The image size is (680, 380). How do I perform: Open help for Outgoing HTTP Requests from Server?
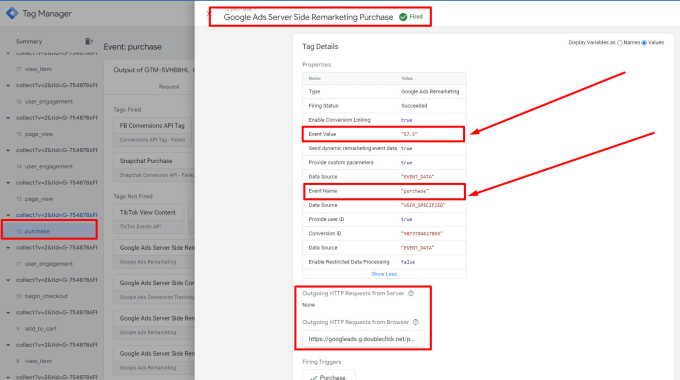click(411, 293)
